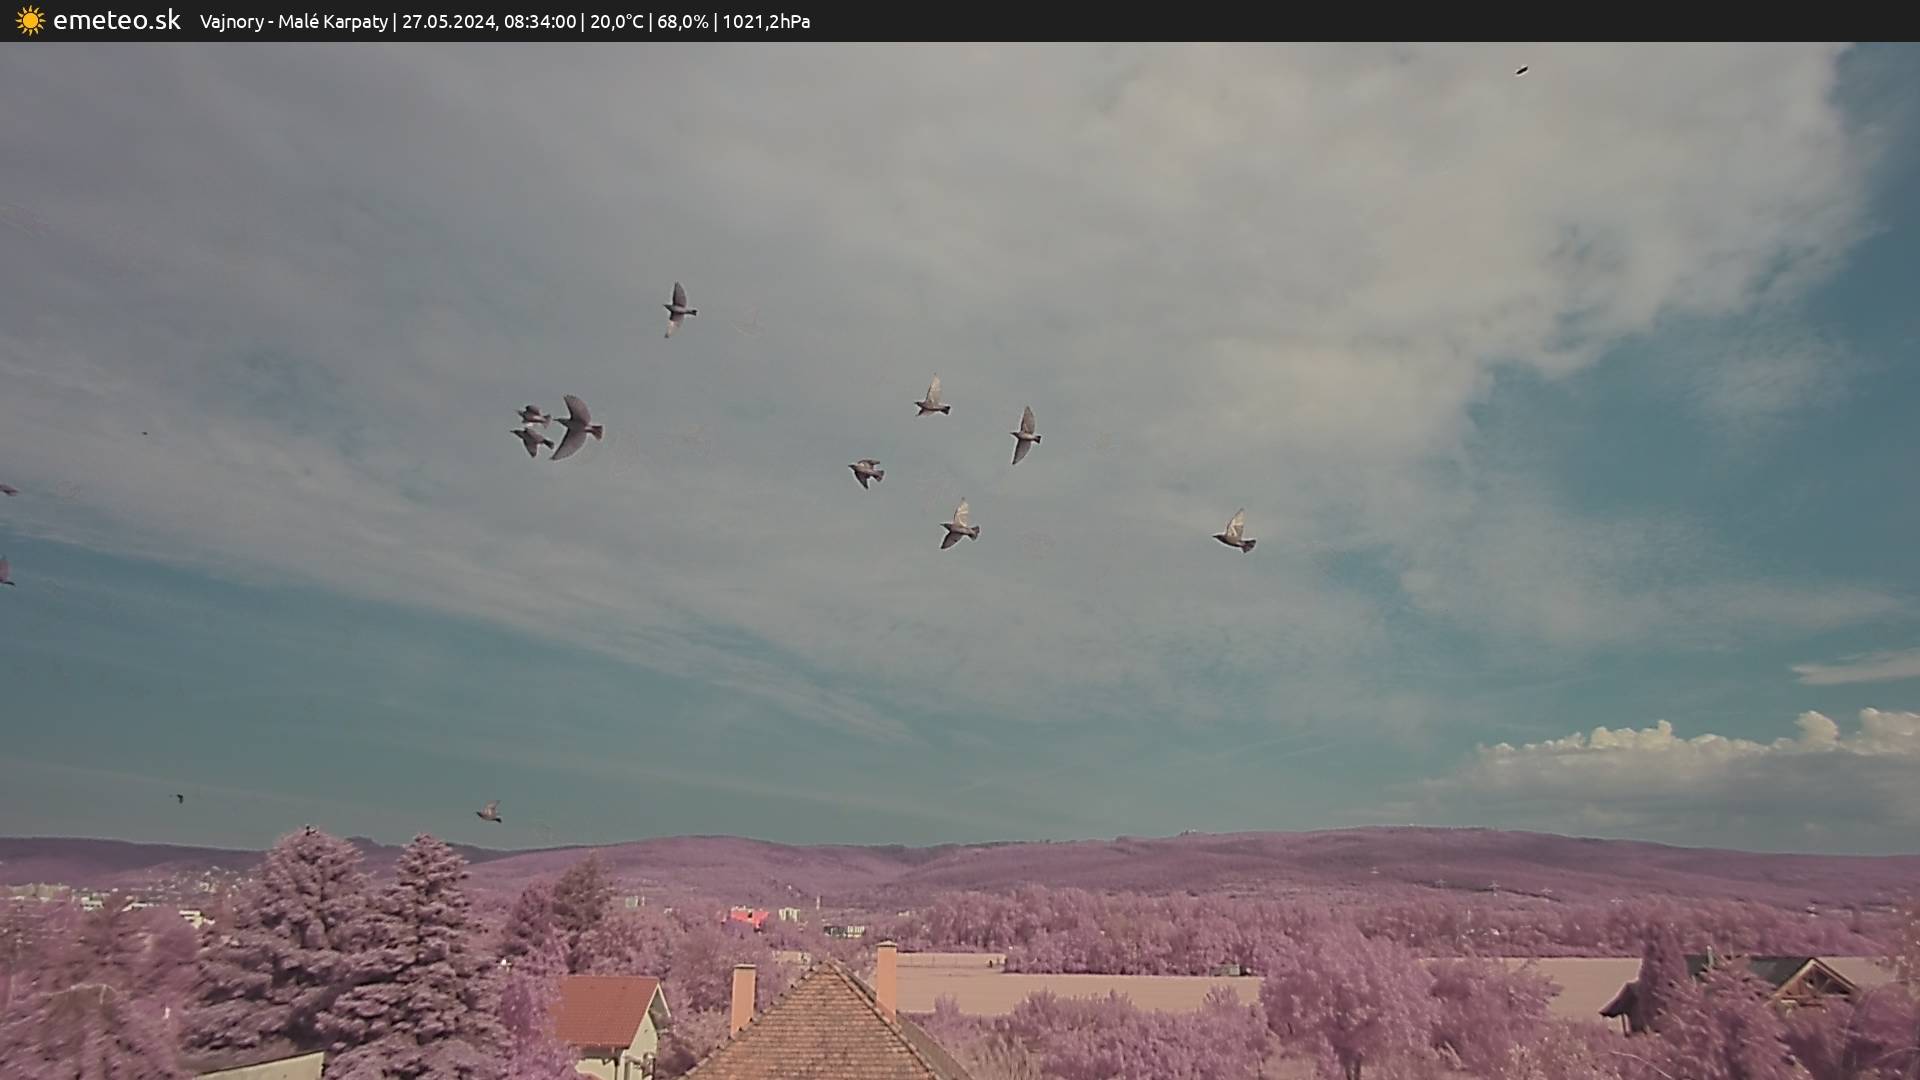Click the small dark speck near top-right corner
Screen dimensions: 1920x1080
point(1522,71)
